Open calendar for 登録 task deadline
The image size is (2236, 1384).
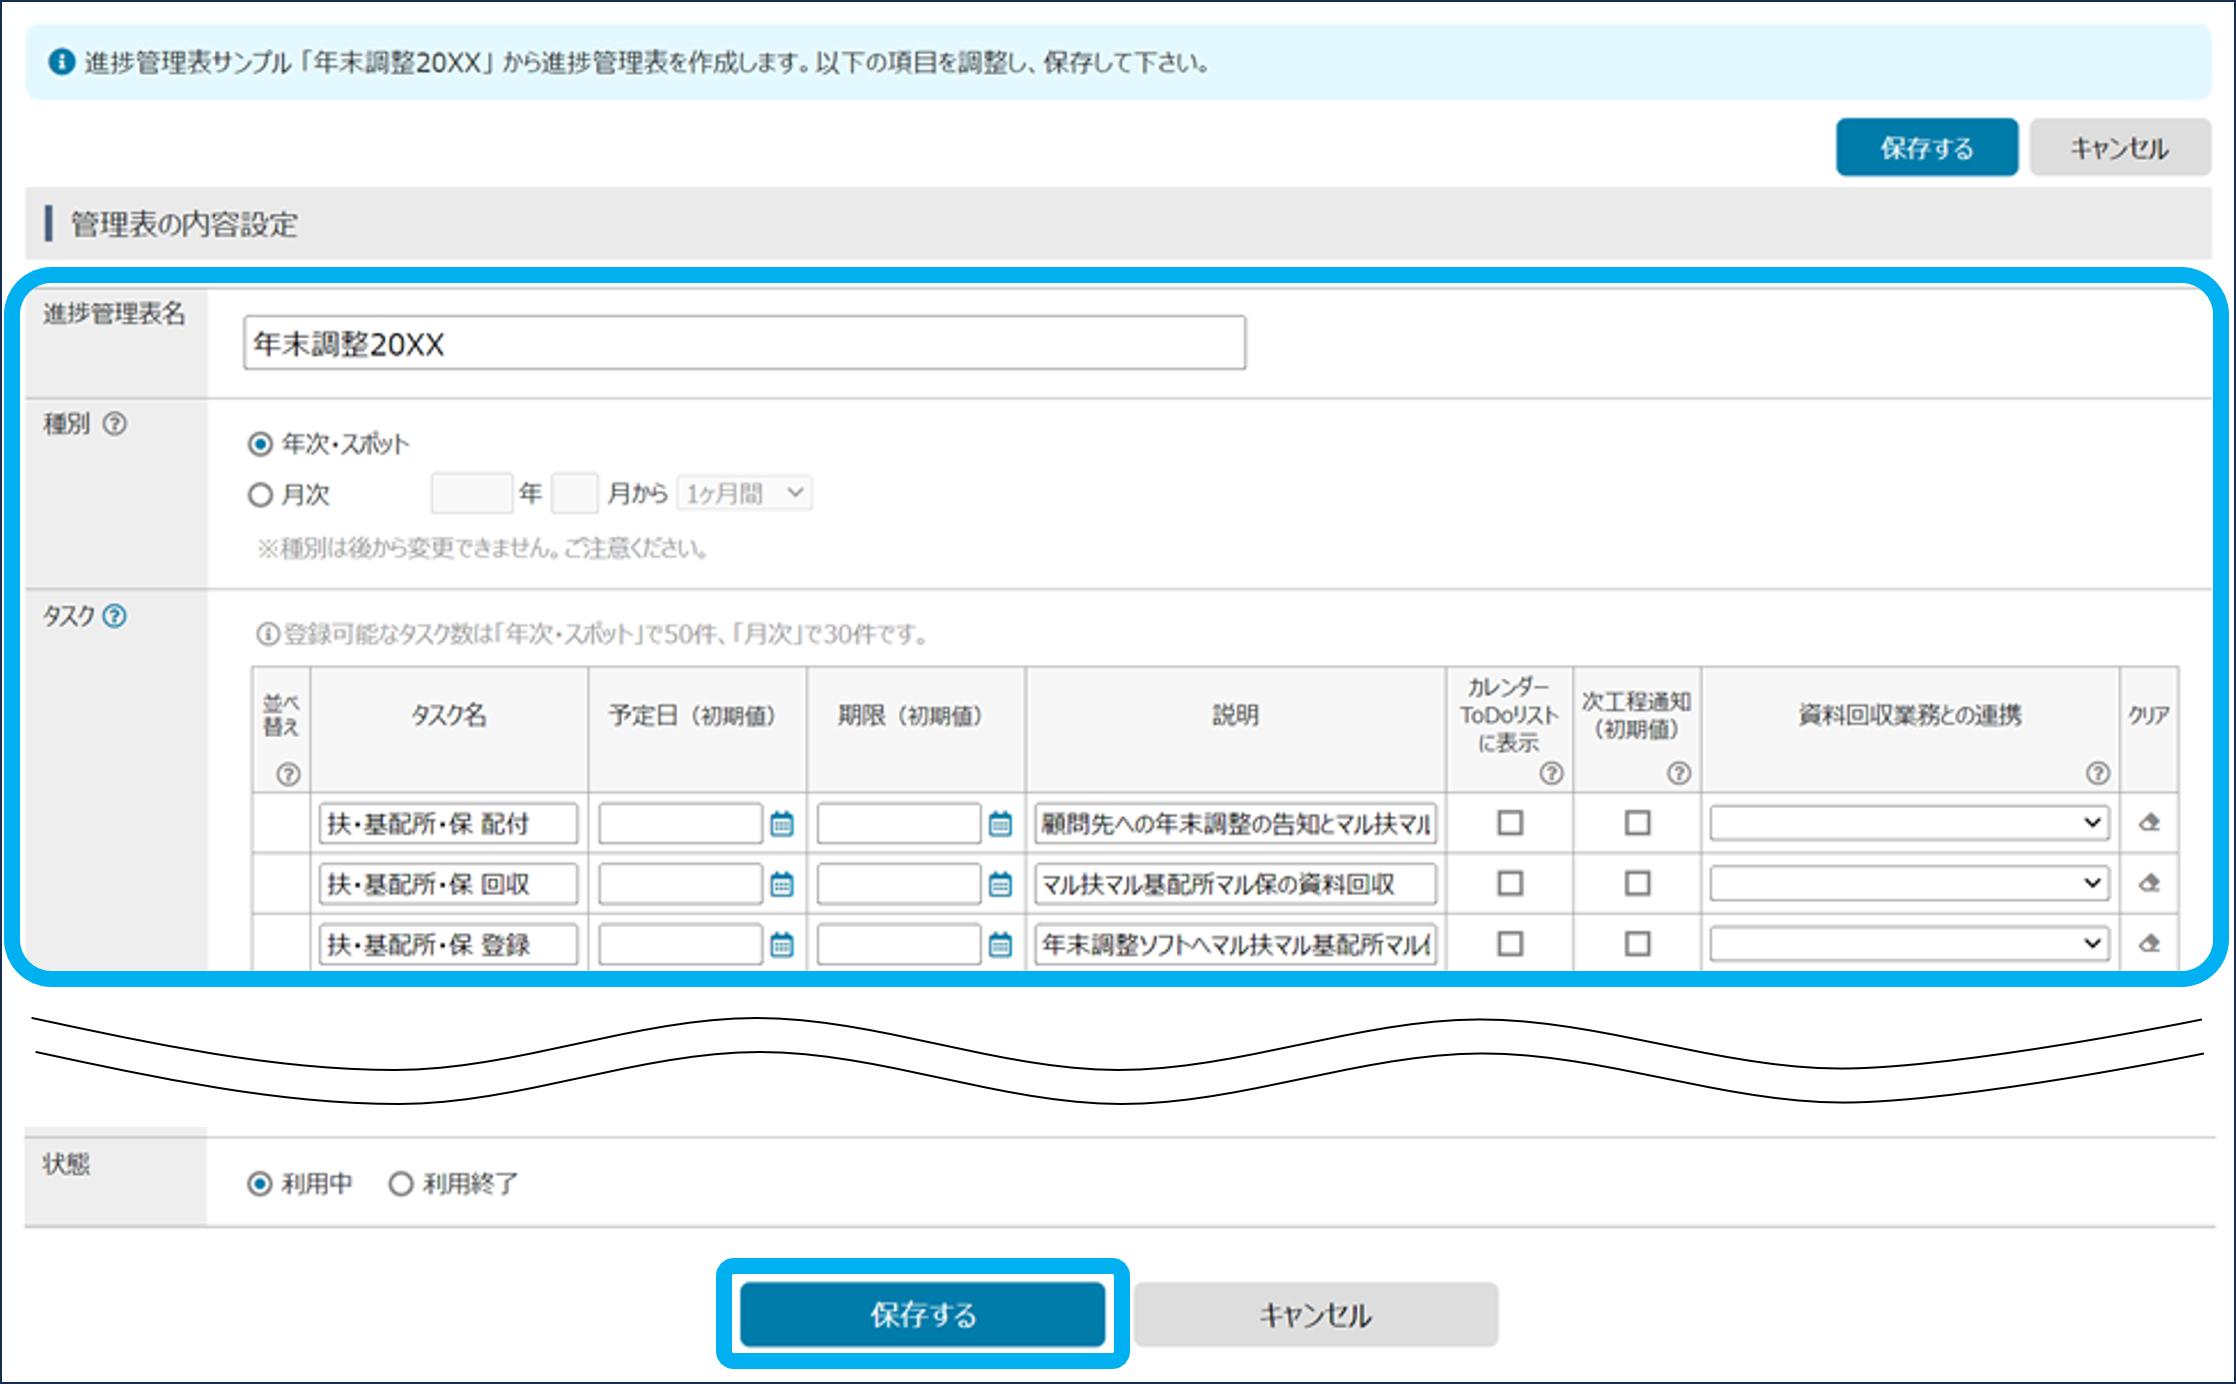(x=1000, y=944)
